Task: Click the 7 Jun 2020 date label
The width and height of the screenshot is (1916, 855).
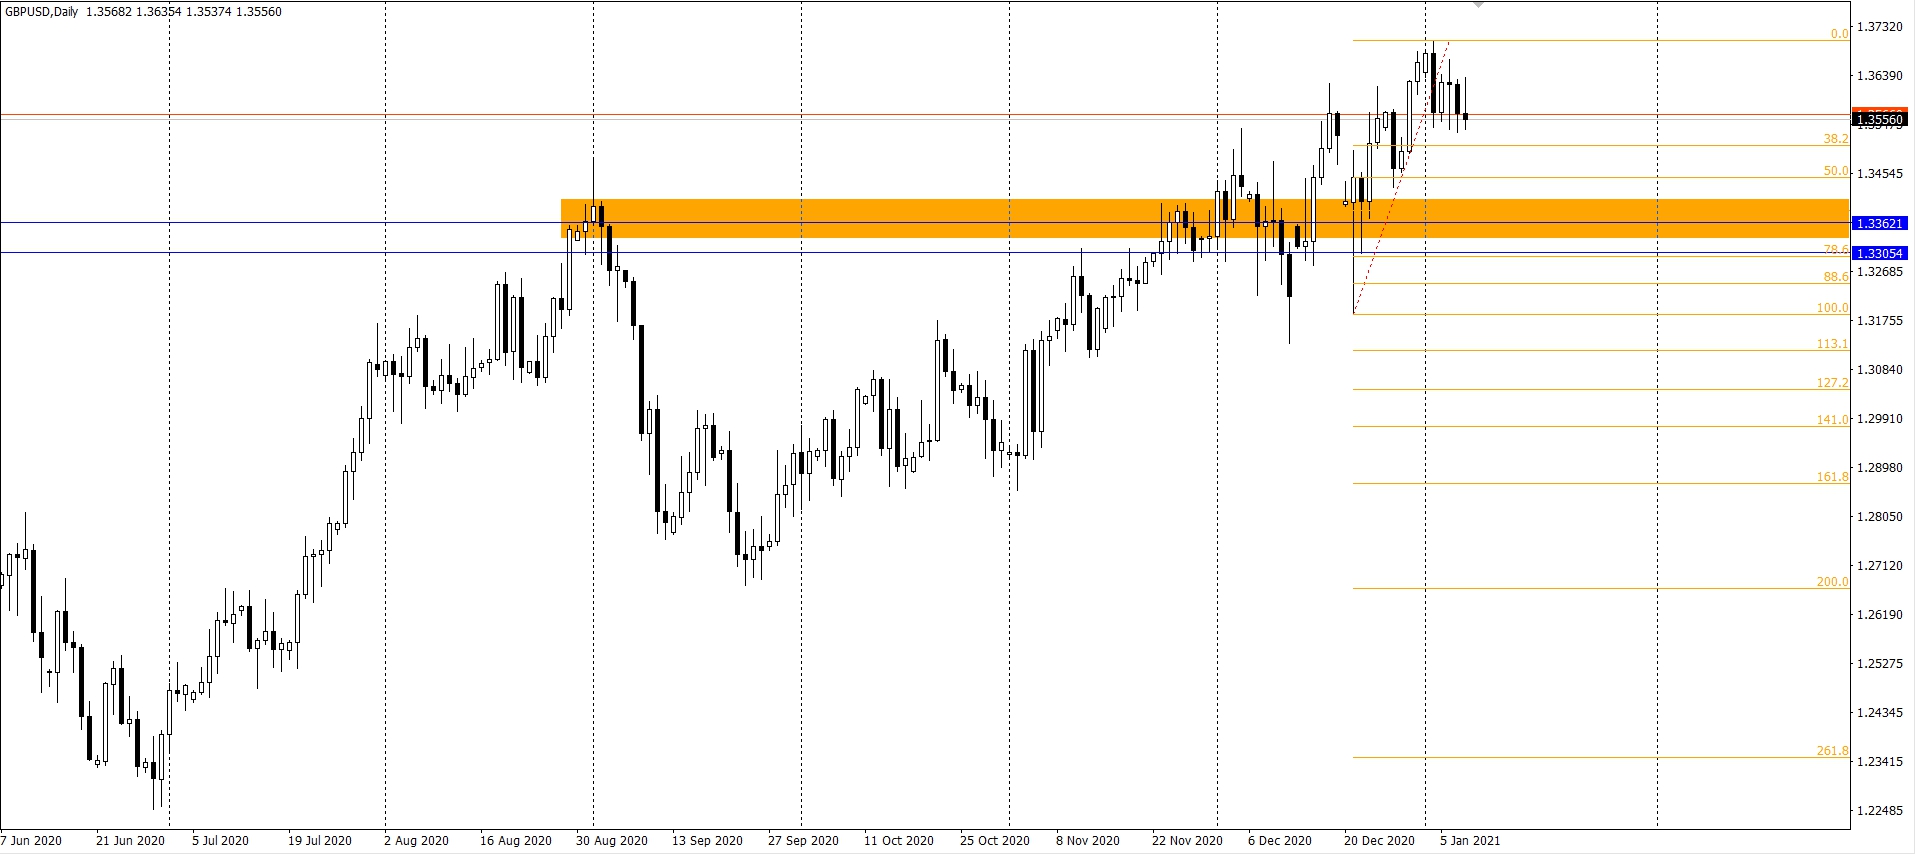Action: [32, 841]
